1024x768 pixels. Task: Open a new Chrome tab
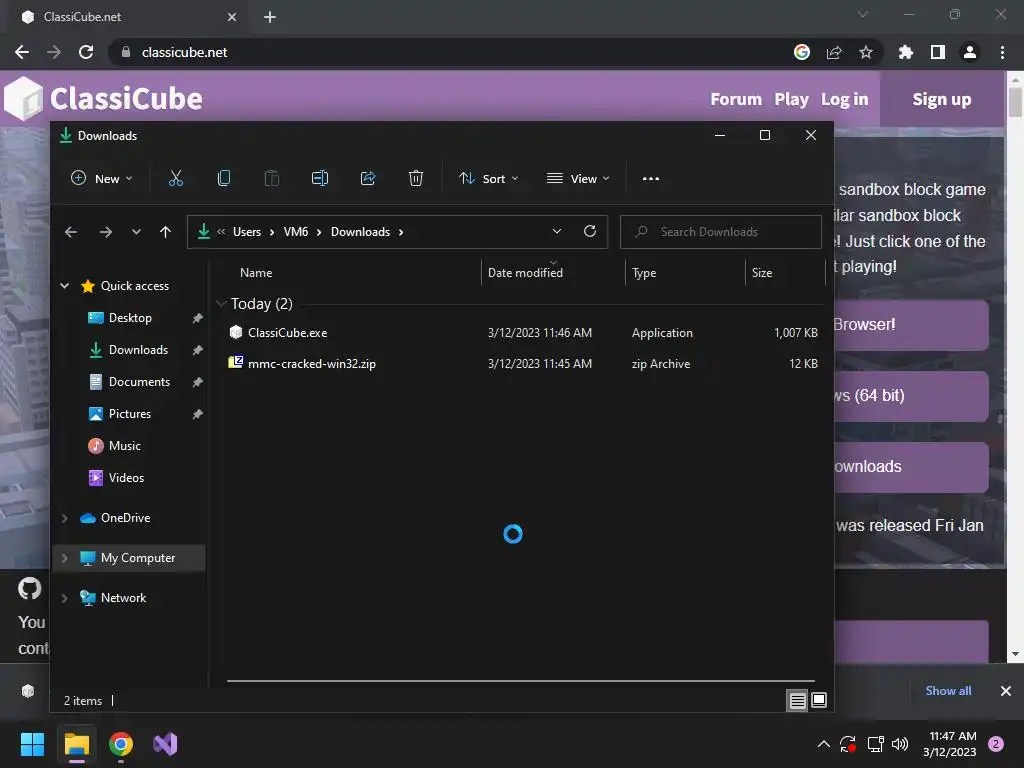click(x=270, y=17)
